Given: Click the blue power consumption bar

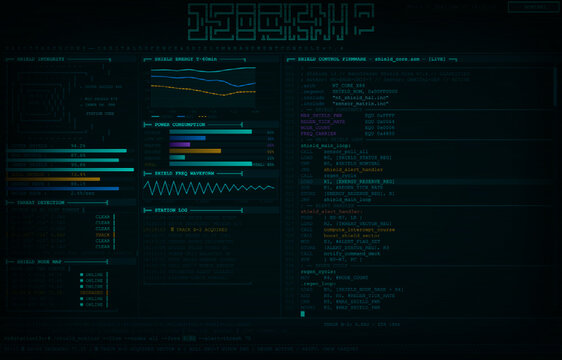Looking at the screenshot, I should 187,138.
